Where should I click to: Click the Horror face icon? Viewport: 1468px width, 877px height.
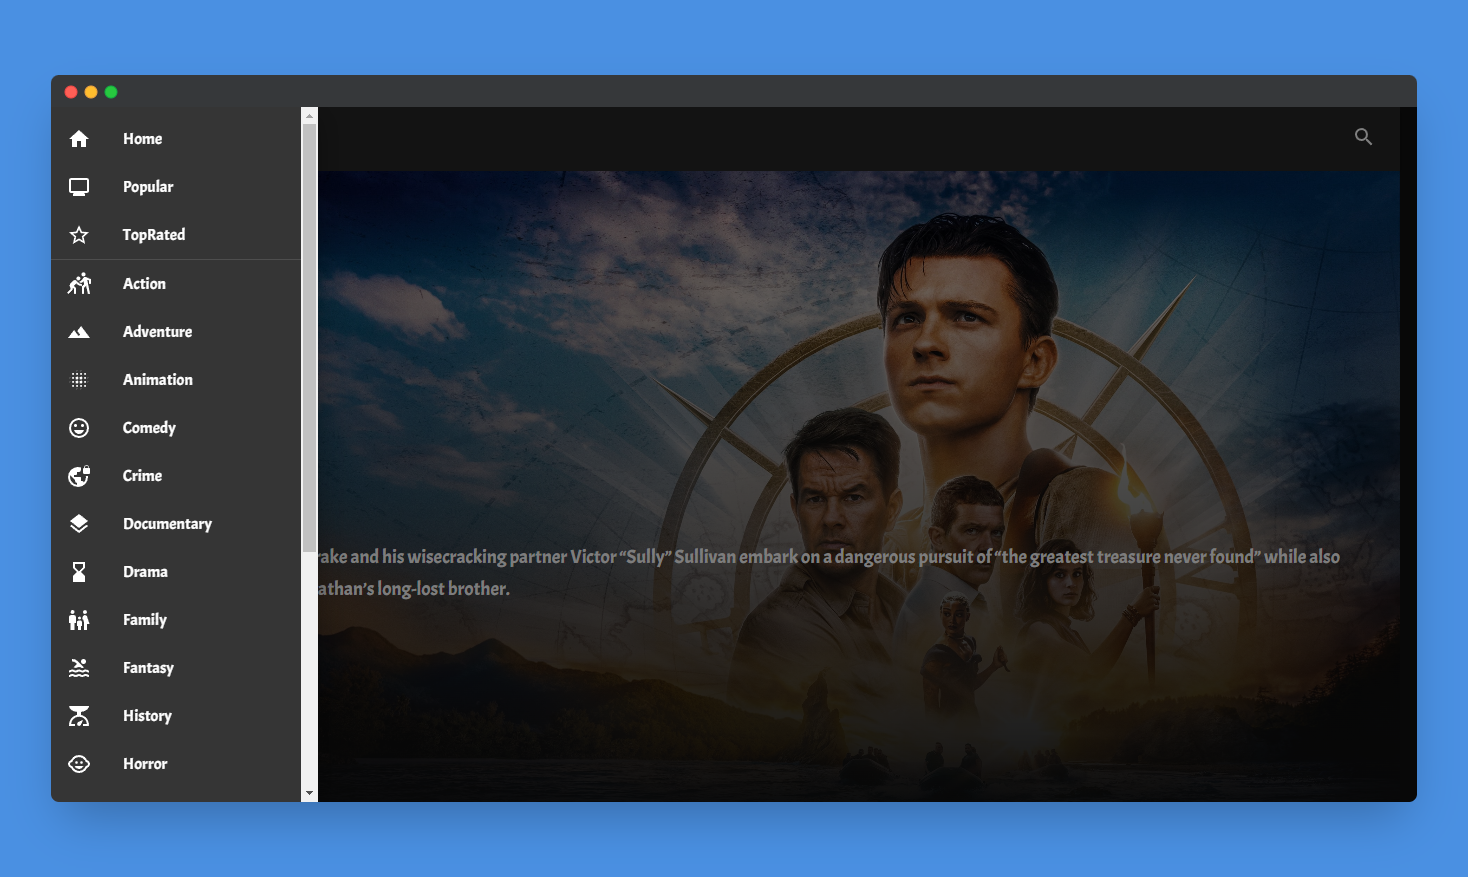pyautogui.click(x=79, y=764)
